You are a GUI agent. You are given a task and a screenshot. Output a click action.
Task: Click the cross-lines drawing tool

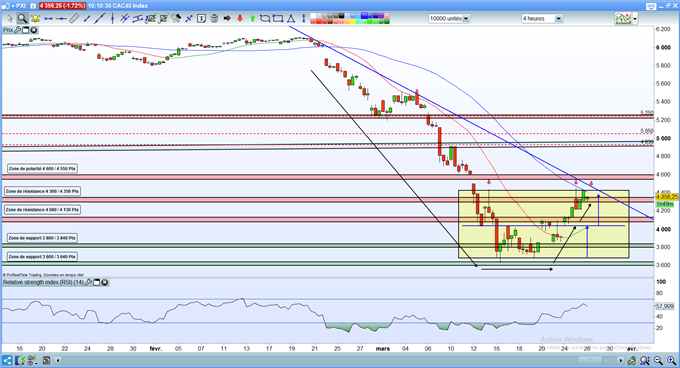[189, 19]
